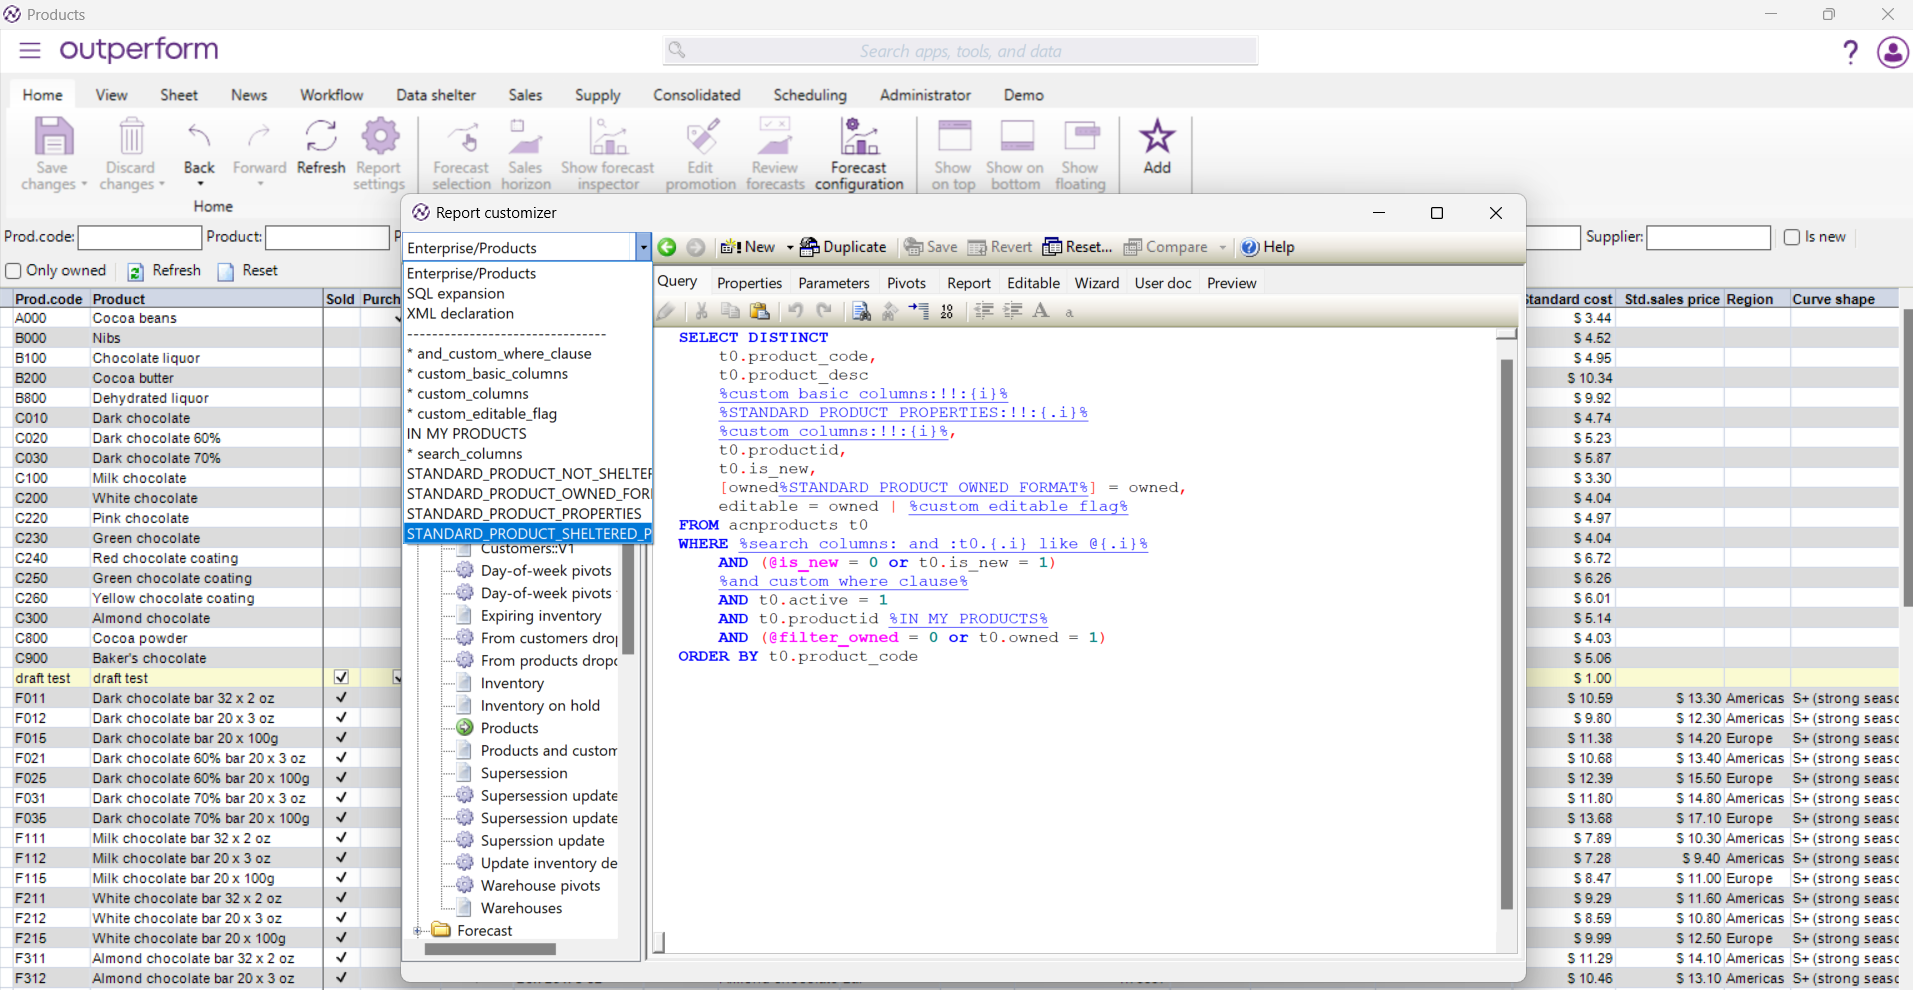Viewport: 1913px width, 990px height.
Task: Open the Save changes dropdown arrow
Action: point(84,185)
